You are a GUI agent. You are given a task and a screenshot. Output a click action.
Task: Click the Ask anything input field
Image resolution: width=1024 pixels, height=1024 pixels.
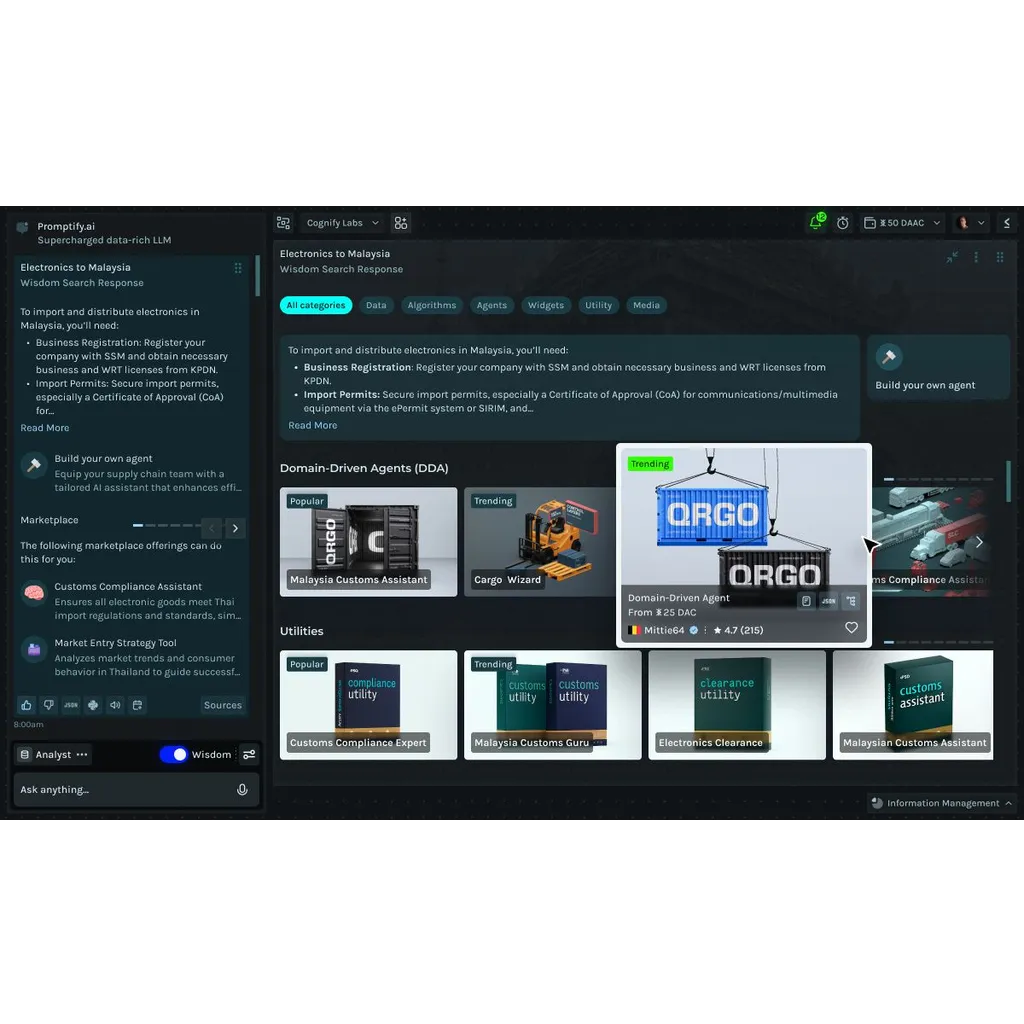(136, 790)
